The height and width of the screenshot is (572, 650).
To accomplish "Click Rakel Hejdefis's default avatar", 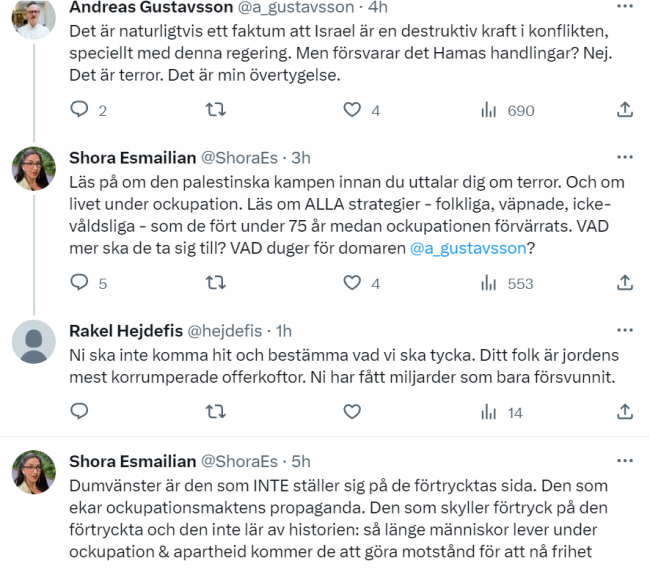I will pyautogui.click(x=34, y=341).
